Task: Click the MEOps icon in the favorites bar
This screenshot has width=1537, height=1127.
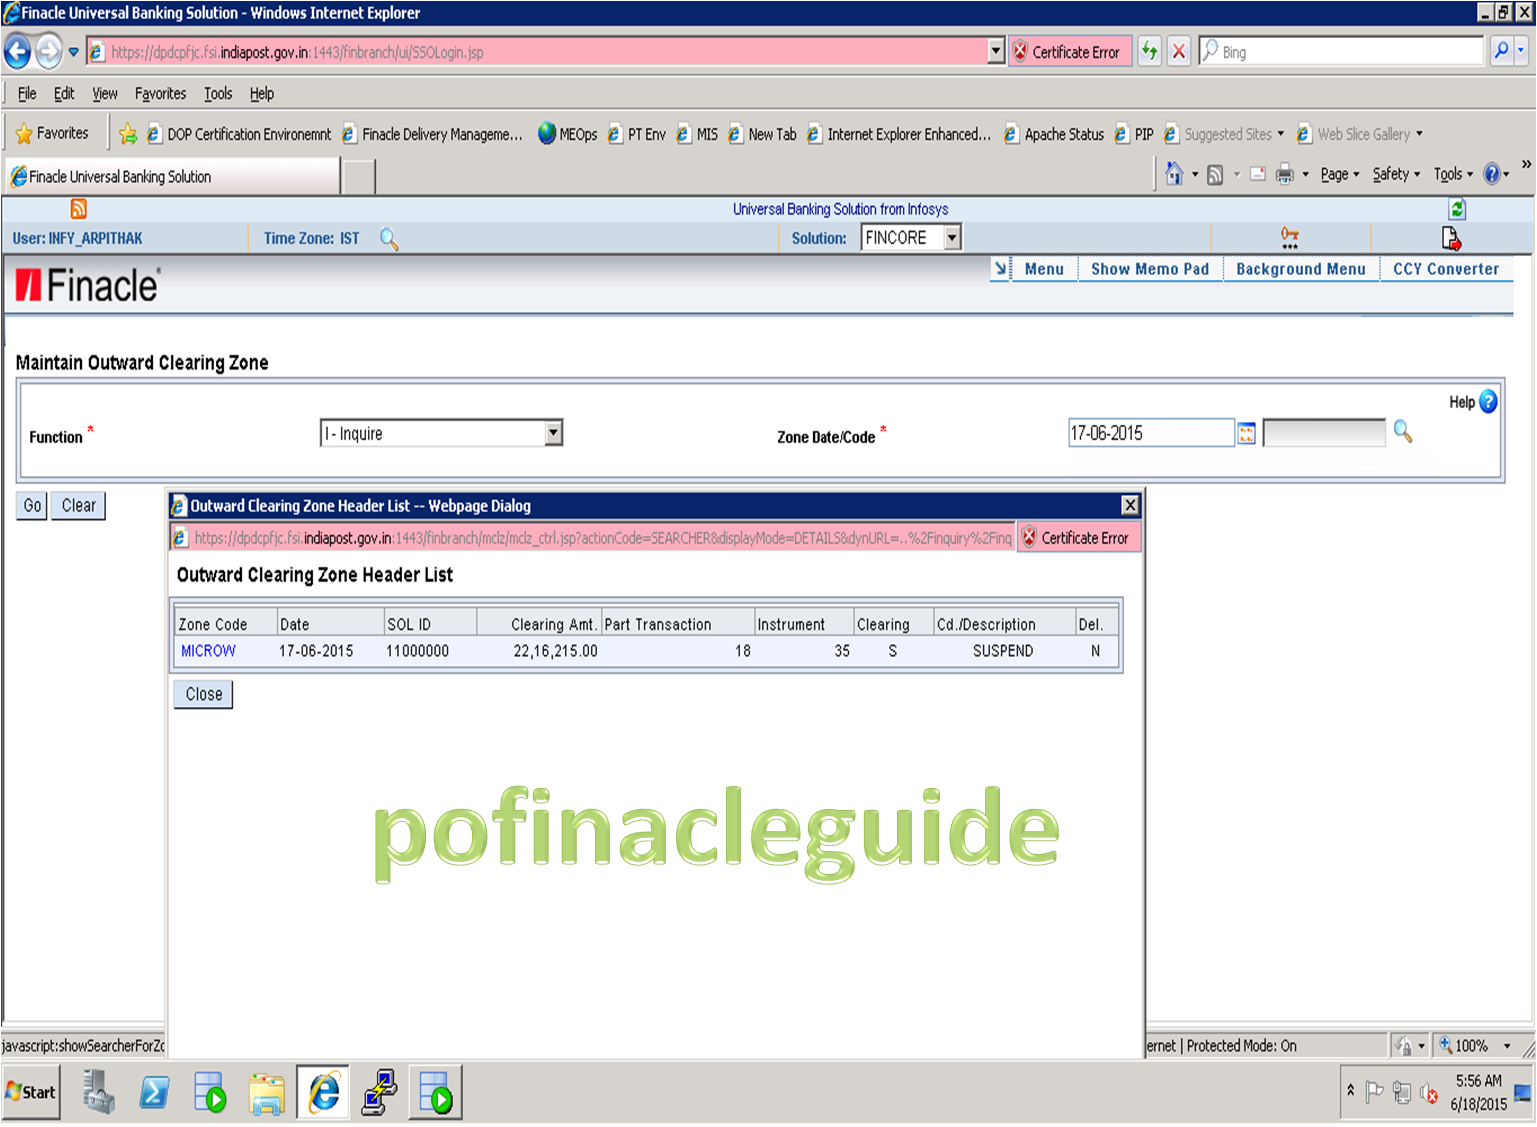Action: click(x=547, y=133)
